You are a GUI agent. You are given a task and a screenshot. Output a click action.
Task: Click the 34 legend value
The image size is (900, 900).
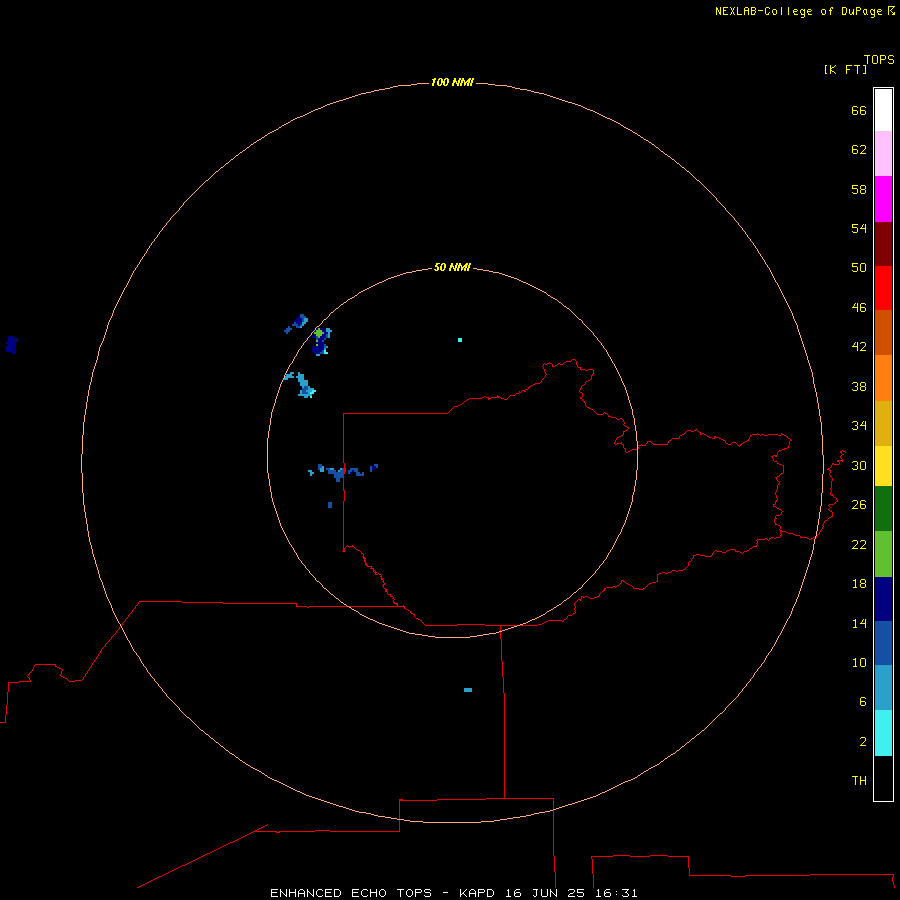pos(859,425)
